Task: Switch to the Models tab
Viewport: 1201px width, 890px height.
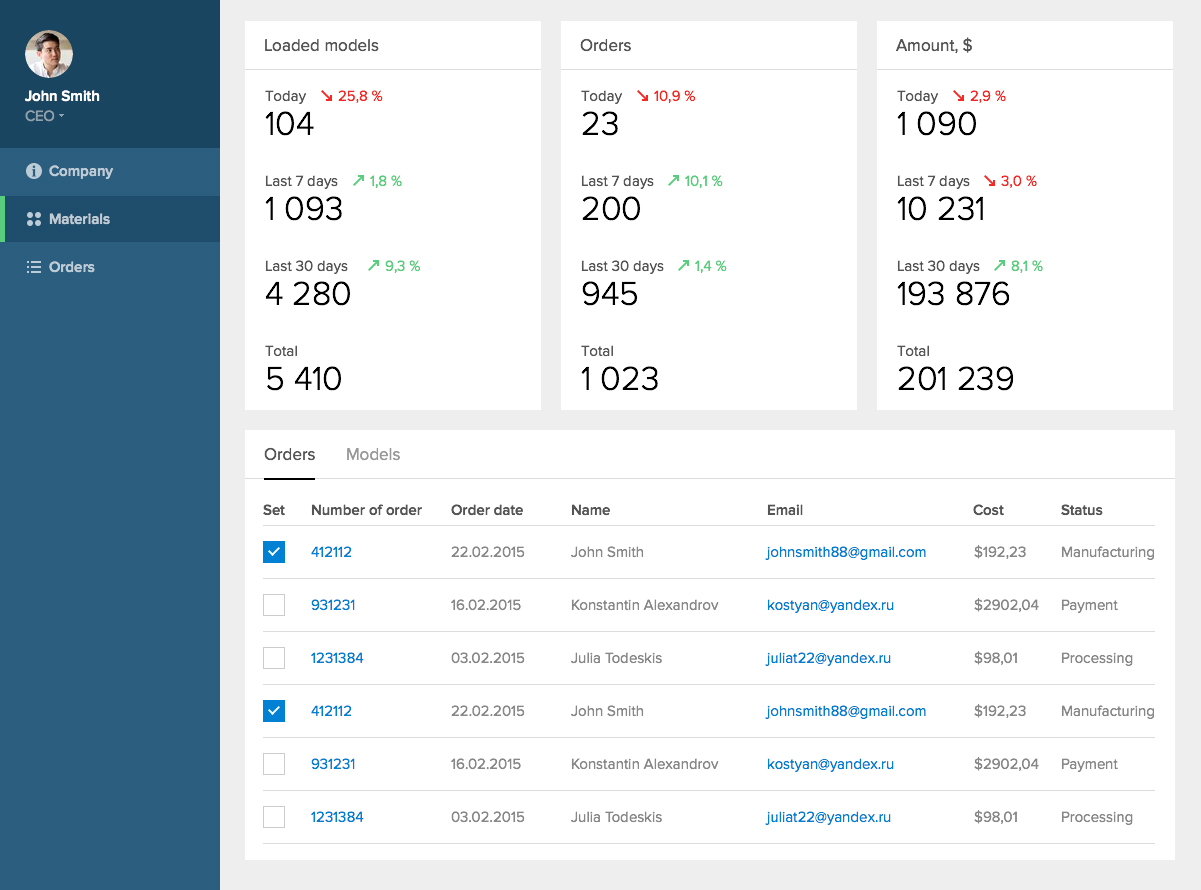Action: click(x=373, y=455)
